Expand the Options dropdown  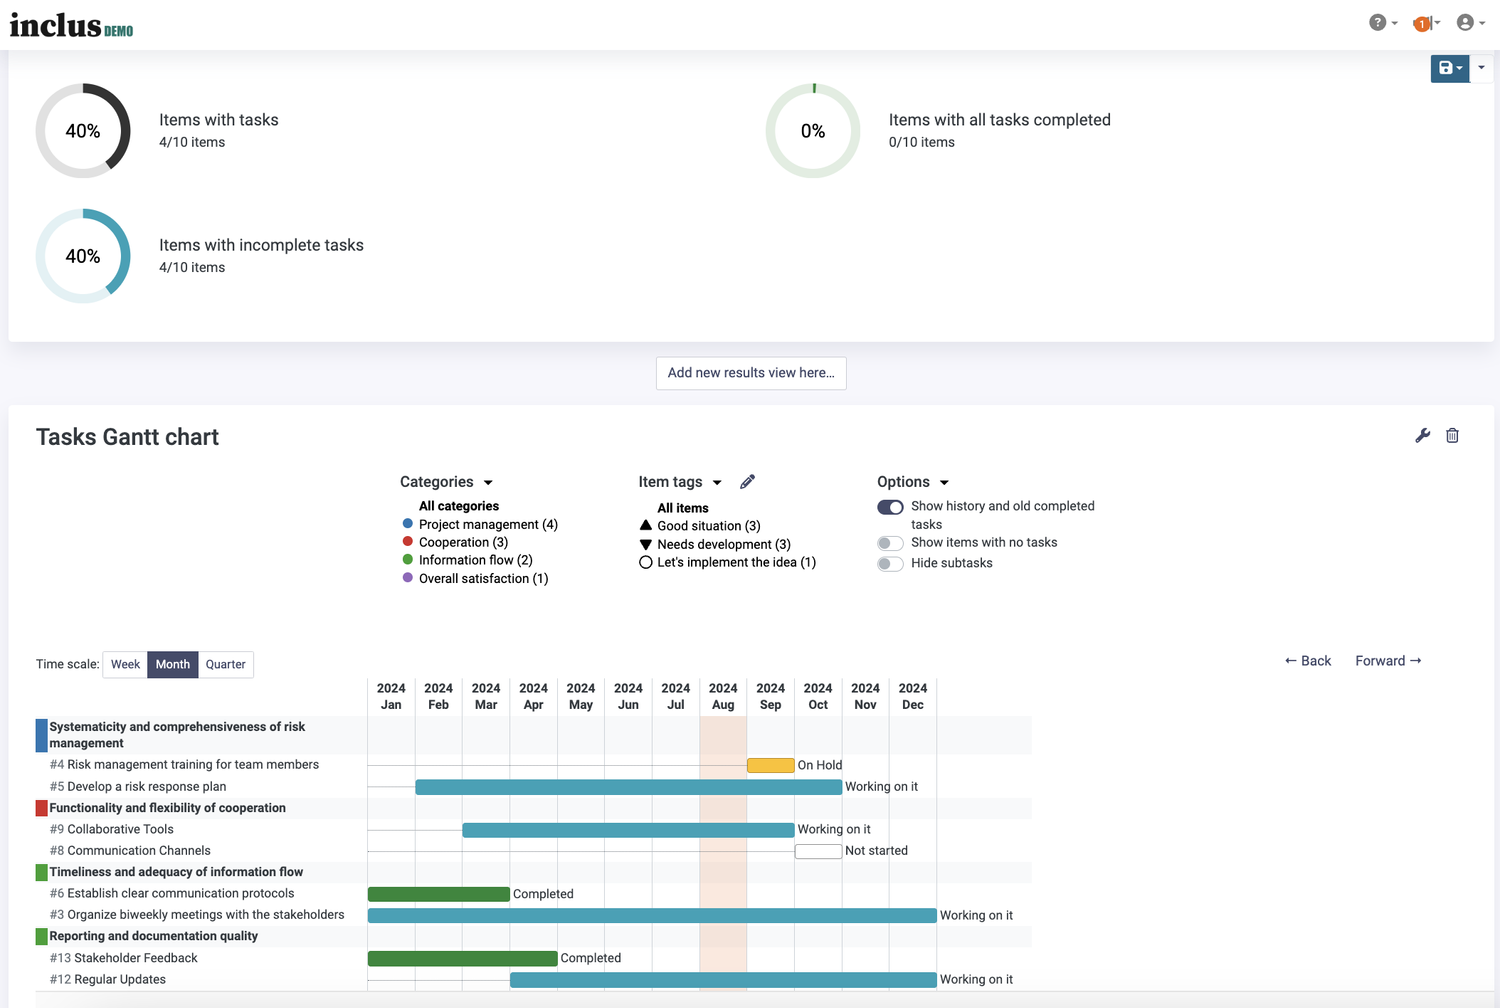pyautogui.click(x=913, y=482)
